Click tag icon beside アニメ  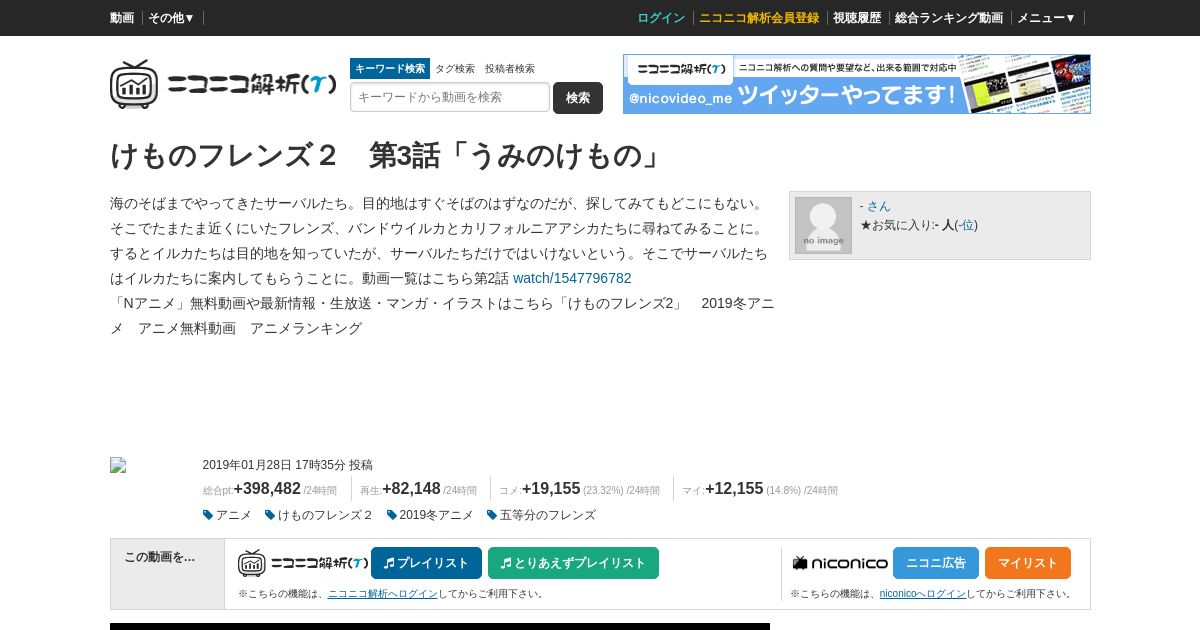pyautogui.click(x=208, y=515)
